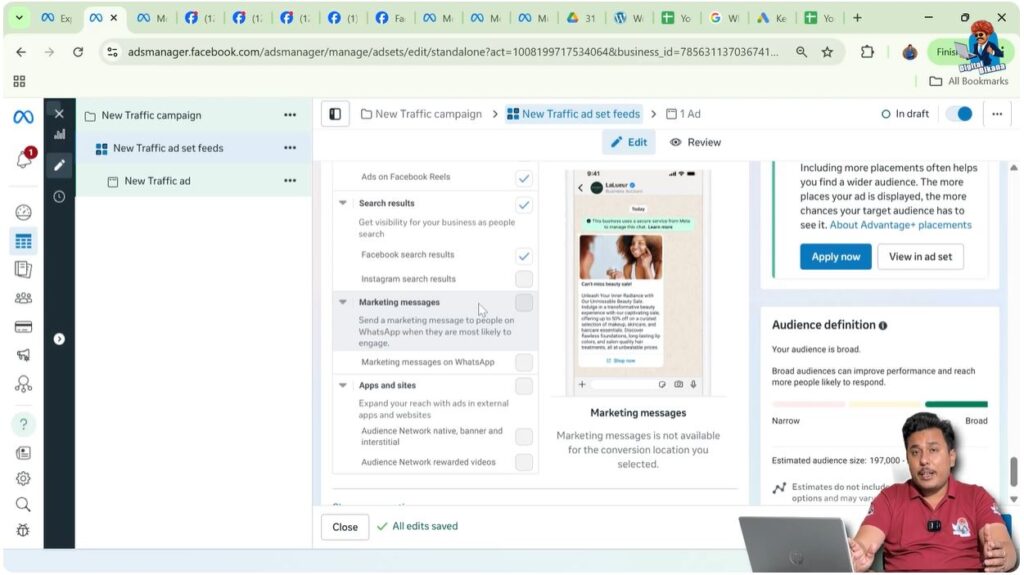Open bug report icon in sidebar
Image resolution: width=1024 pixels, height=575 pixels.
24,530
